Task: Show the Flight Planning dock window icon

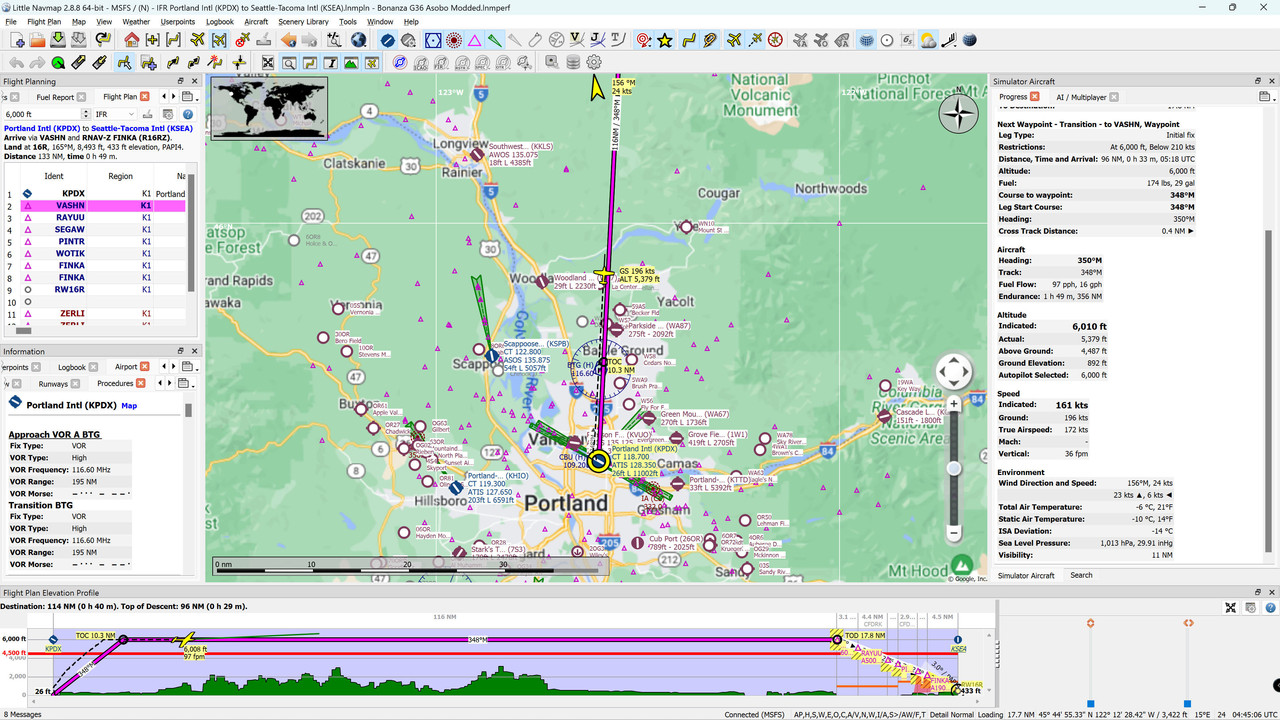Action: (309, 62)
